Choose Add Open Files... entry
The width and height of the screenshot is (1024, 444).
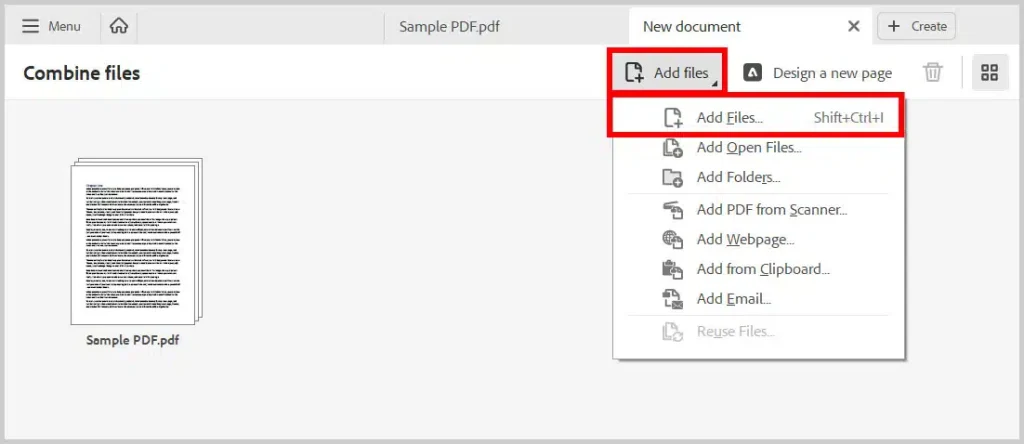pos(759,148)
